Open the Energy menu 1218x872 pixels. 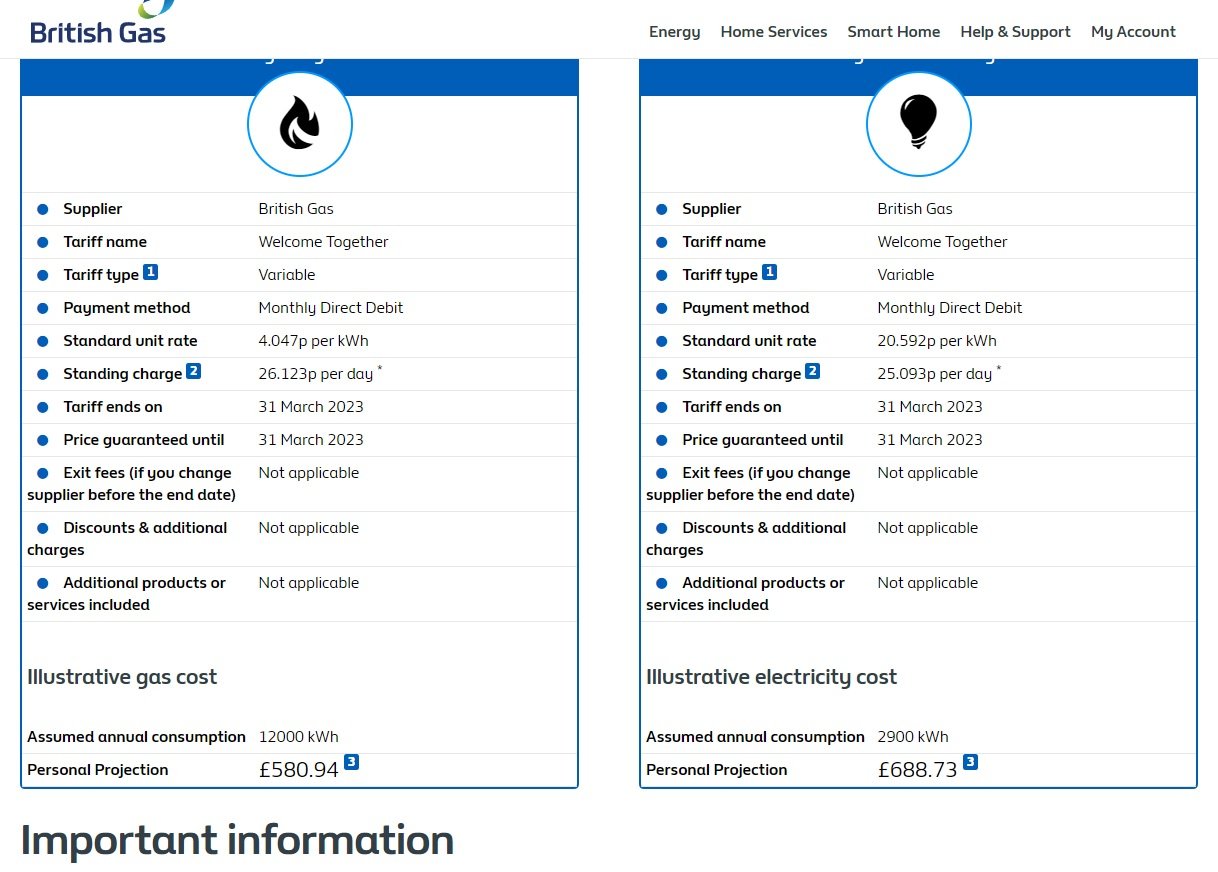pyautogui.click(x=674, y=32)
